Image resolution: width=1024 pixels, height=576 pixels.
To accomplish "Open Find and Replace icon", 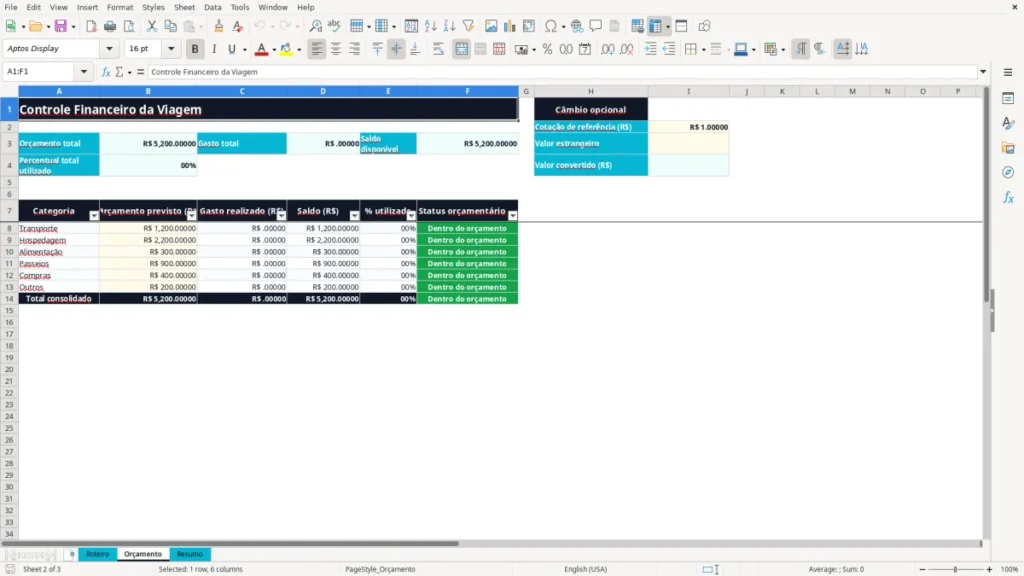I will point(315,26).
